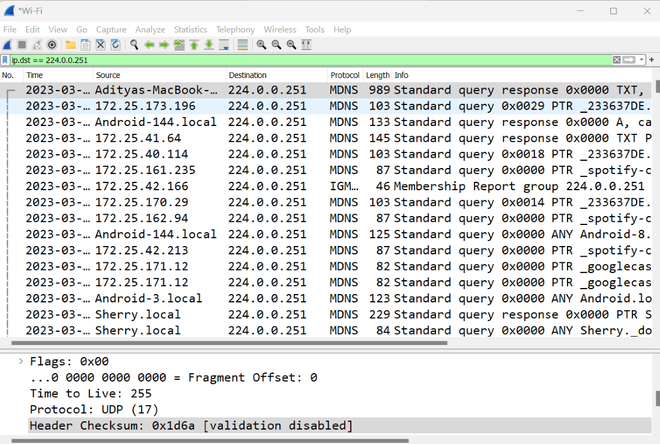
Task: Select Android-144.local packet with length 133
Action: click(x=326, y=122)
